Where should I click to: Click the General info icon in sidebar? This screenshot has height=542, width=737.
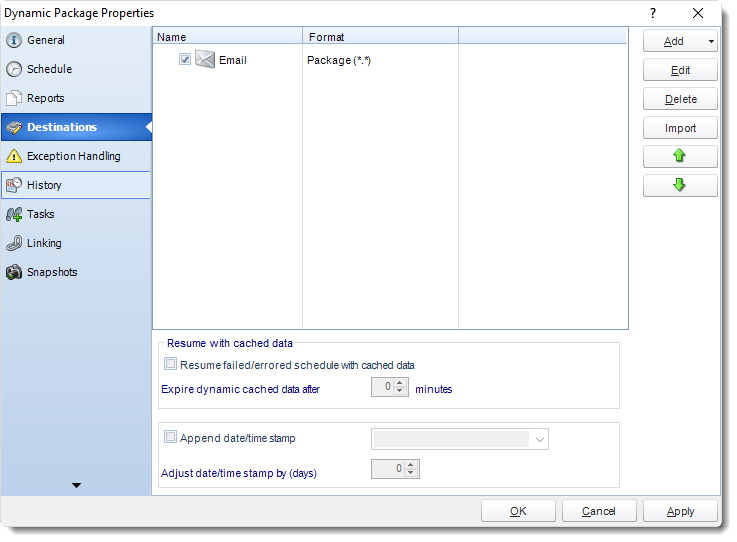point(14,40)
